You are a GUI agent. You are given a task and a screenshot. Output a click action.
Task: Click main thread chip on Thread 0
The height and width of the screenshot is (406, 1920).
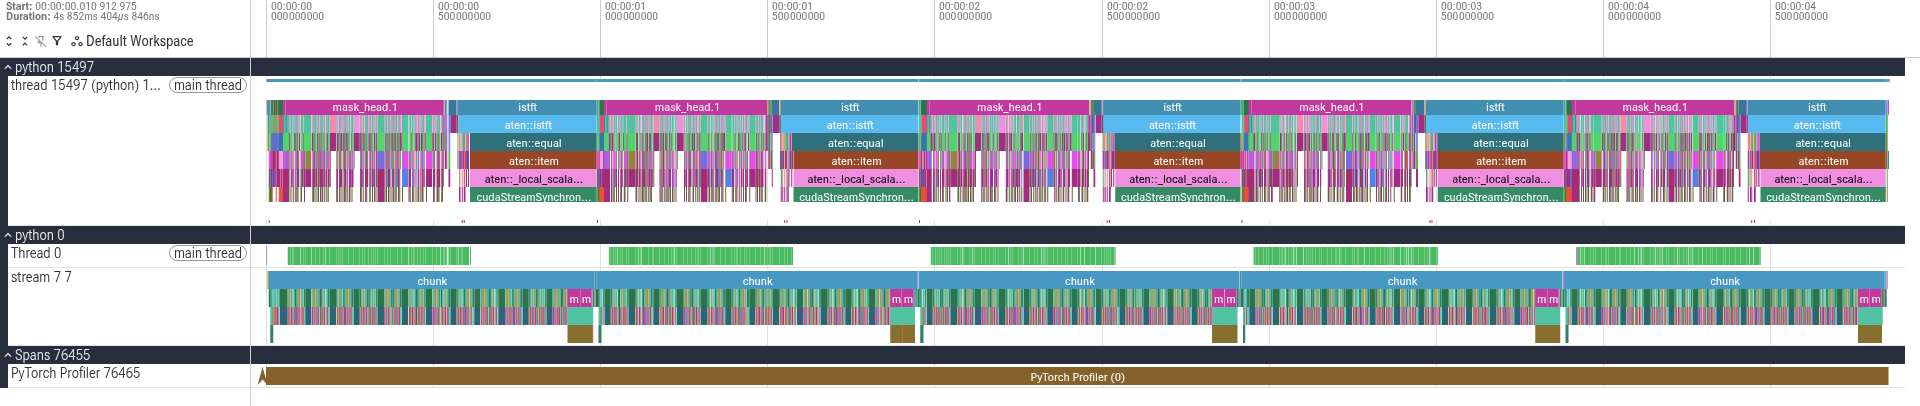(x=207, y=253)
